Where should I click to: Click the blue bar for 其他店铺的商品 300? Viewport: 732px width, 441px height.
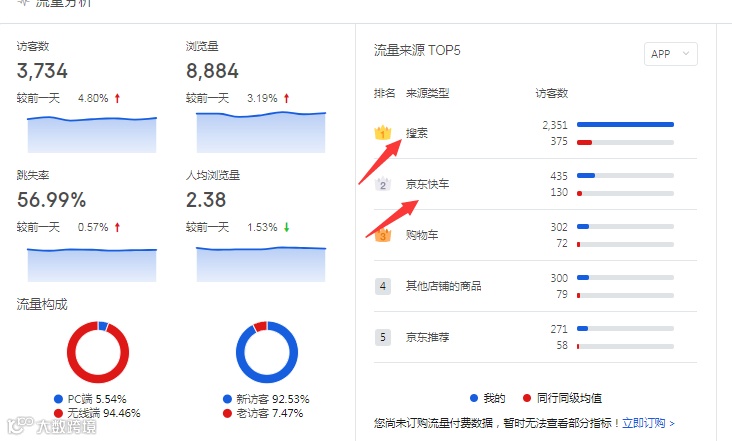coord(583,277)
